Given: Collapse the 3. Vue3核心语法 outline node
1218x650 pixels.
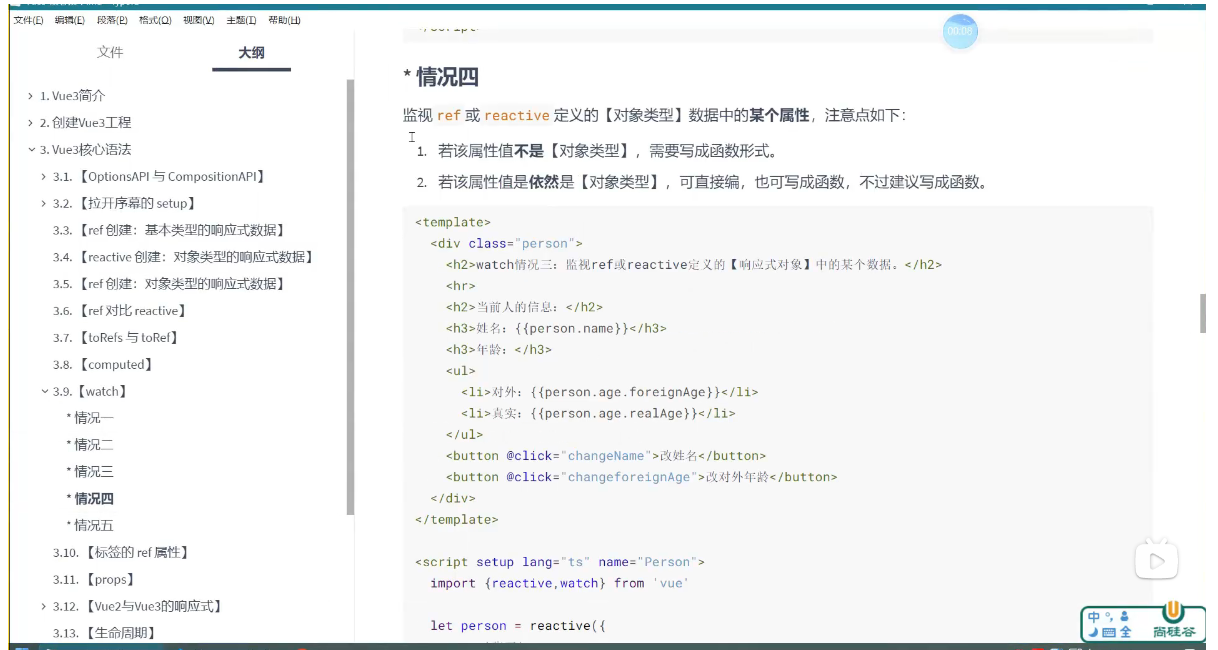Looking at the screenshot, I should 31,150.
